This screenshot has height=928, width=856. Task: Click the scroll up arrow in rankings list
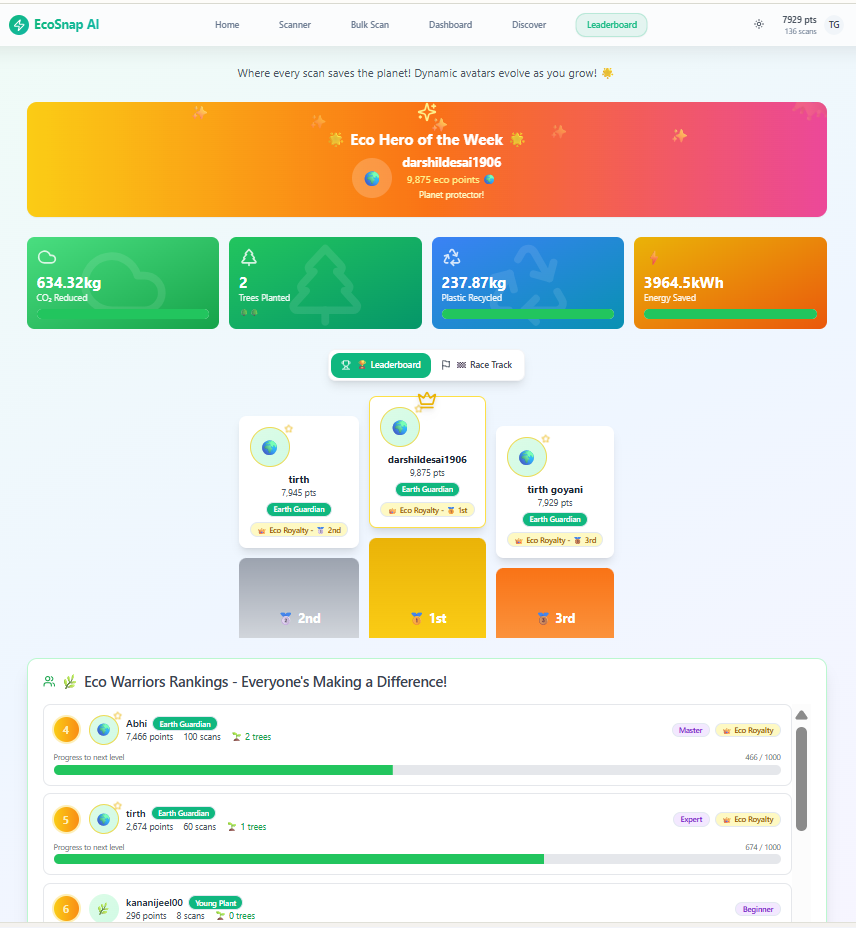coord(801,715)
